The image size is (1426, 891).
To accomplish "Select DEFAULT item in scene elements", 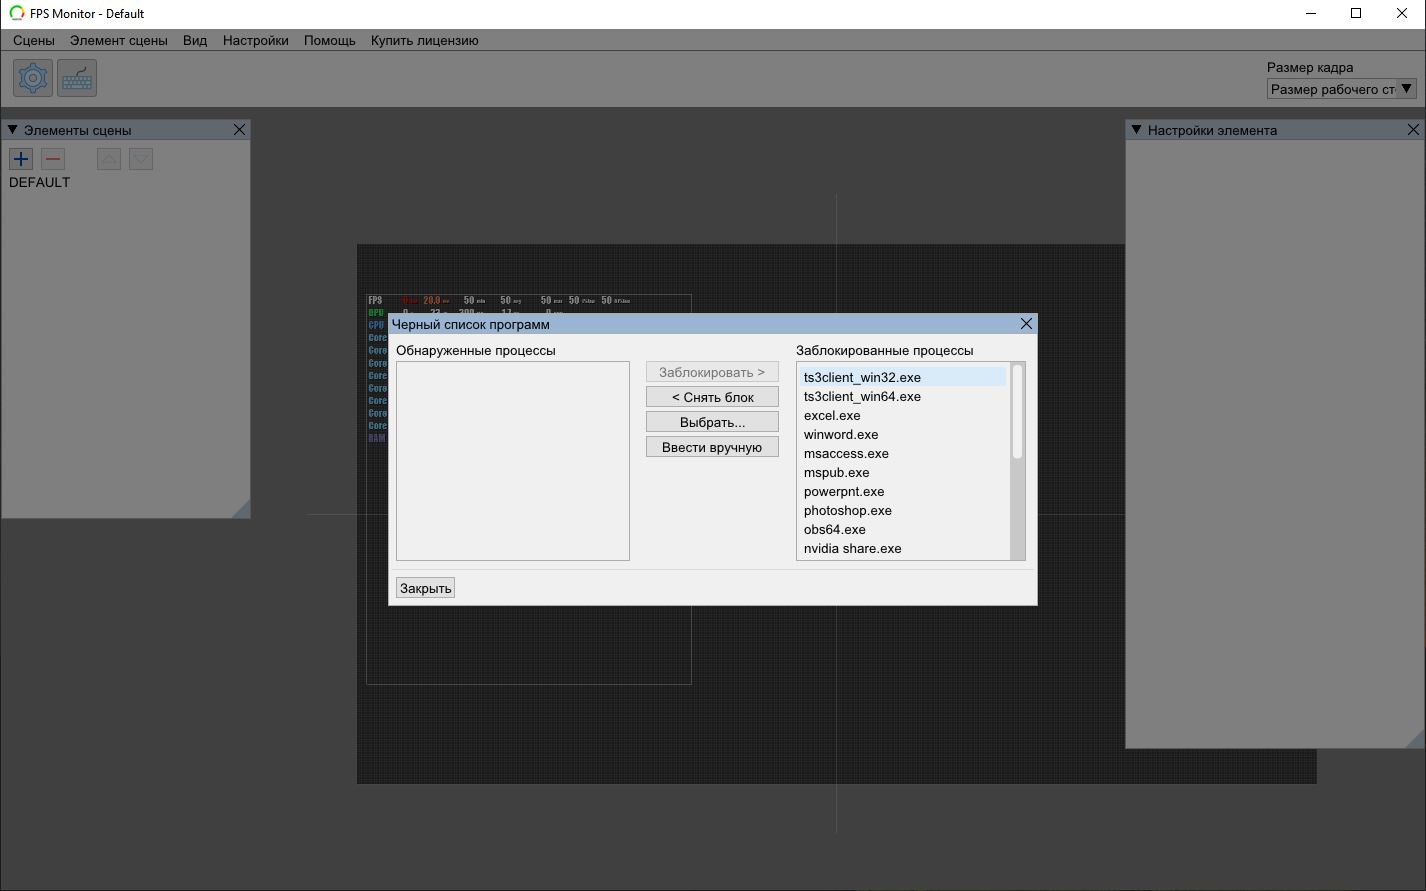I will (x=40, y=183).
